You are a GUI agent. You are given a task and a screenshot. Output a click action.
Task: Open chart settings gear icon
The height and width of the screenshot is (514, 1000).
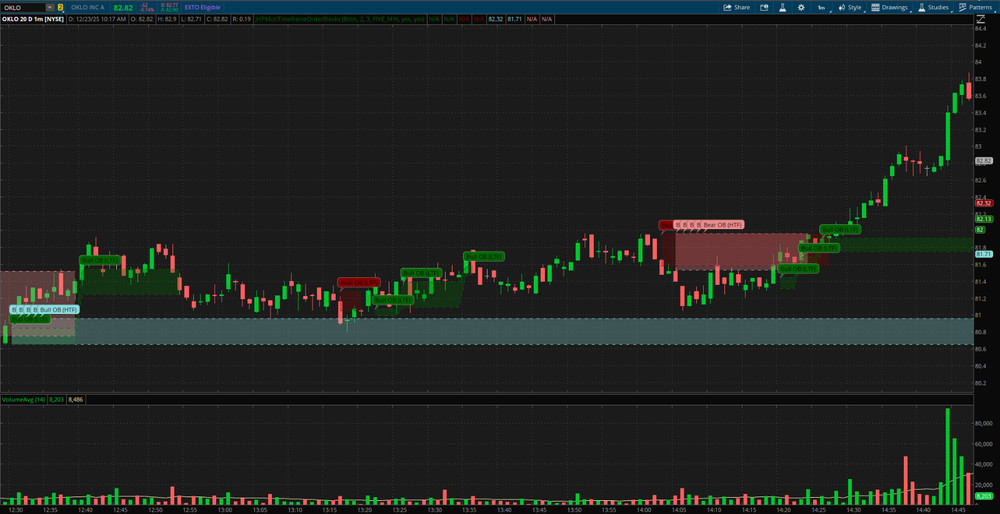801,7
